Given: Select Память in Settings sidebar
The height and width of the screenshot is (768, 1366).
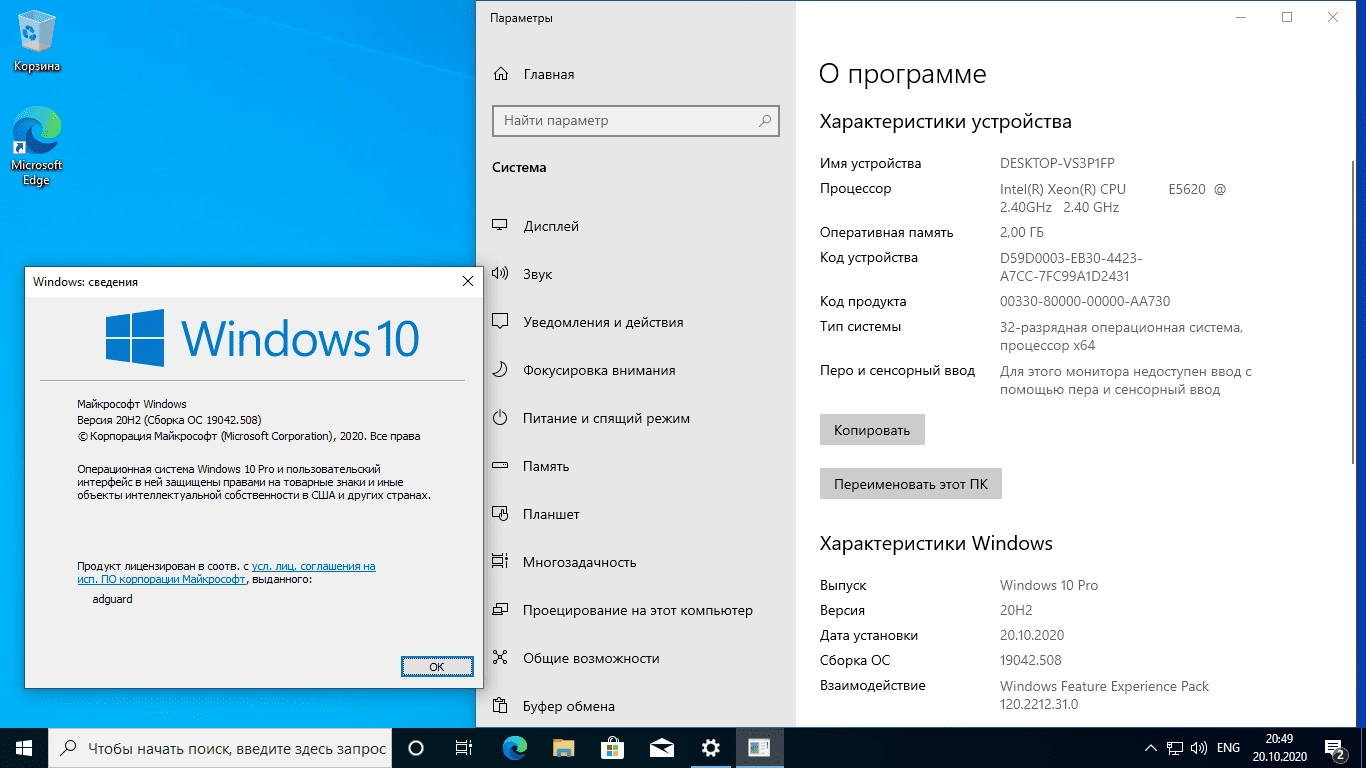Looking at the screenshot, I should (636, 466).
